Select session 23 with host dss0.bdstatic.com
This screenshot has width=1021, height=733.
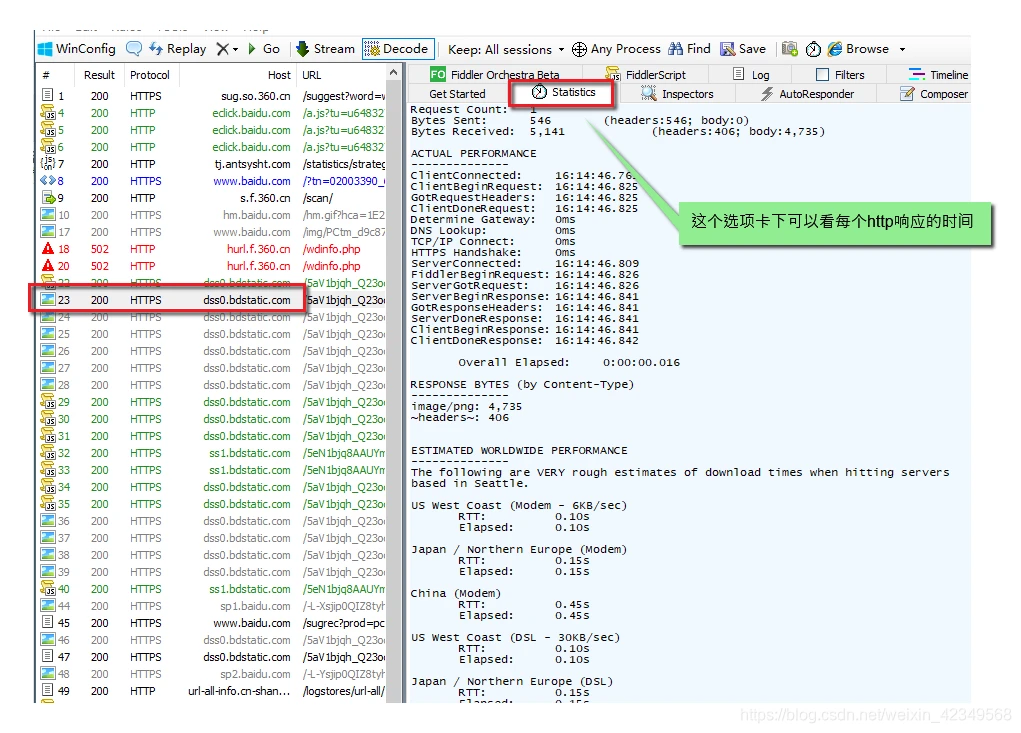(212, 299)
